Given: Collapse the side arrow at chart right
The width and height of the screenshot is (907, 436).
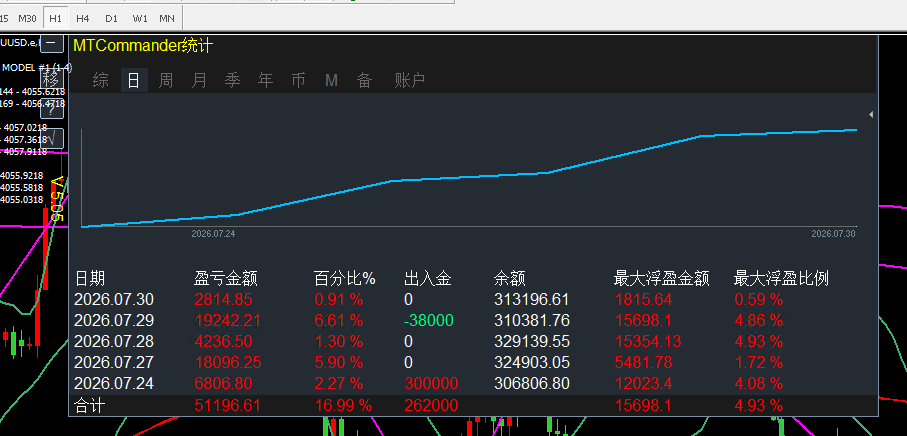Looking at the screenshot, I should (x=871, y=114).
